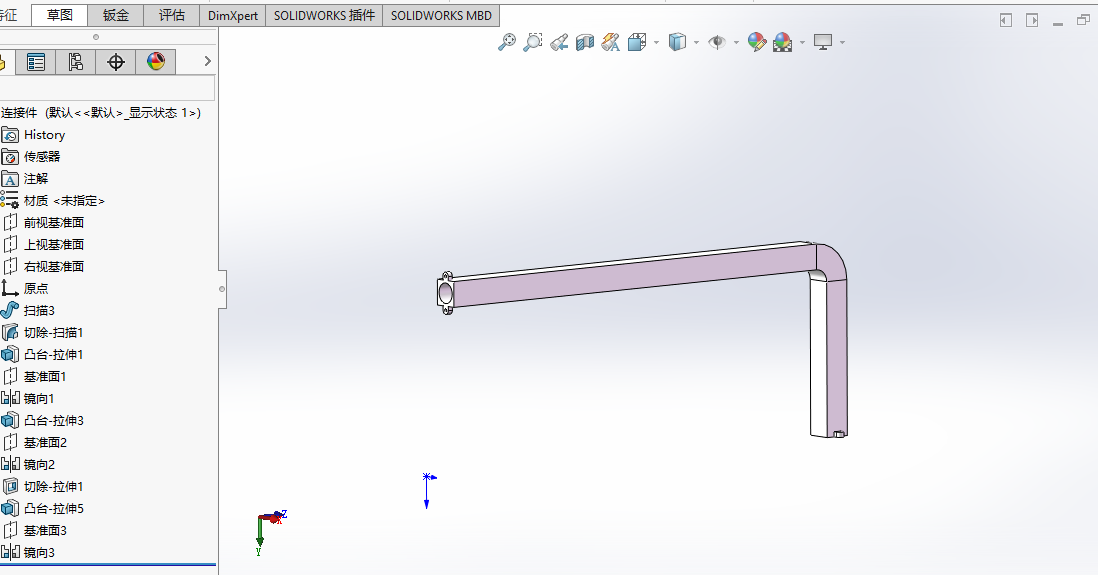The height and width of the screenshot is (575, 1098).
Task: Open Display Style dropdown arrow
Action: point(696,42)
